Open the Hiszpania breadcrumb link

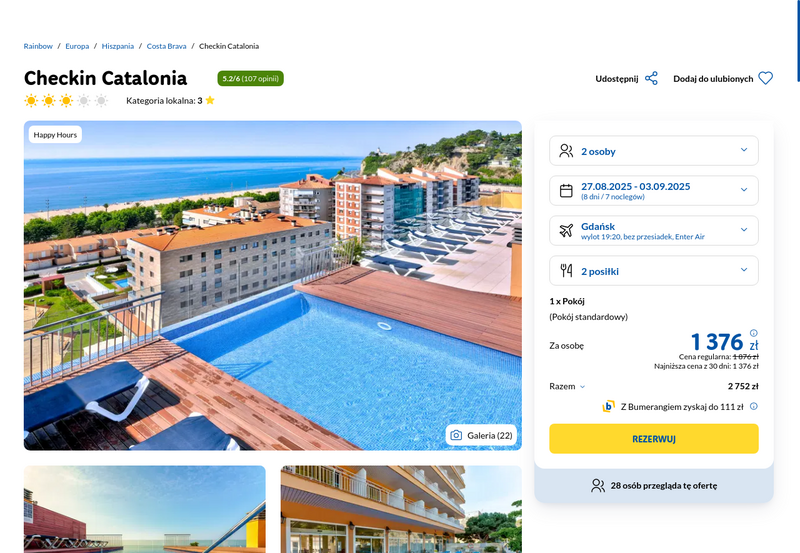(117, 46)
